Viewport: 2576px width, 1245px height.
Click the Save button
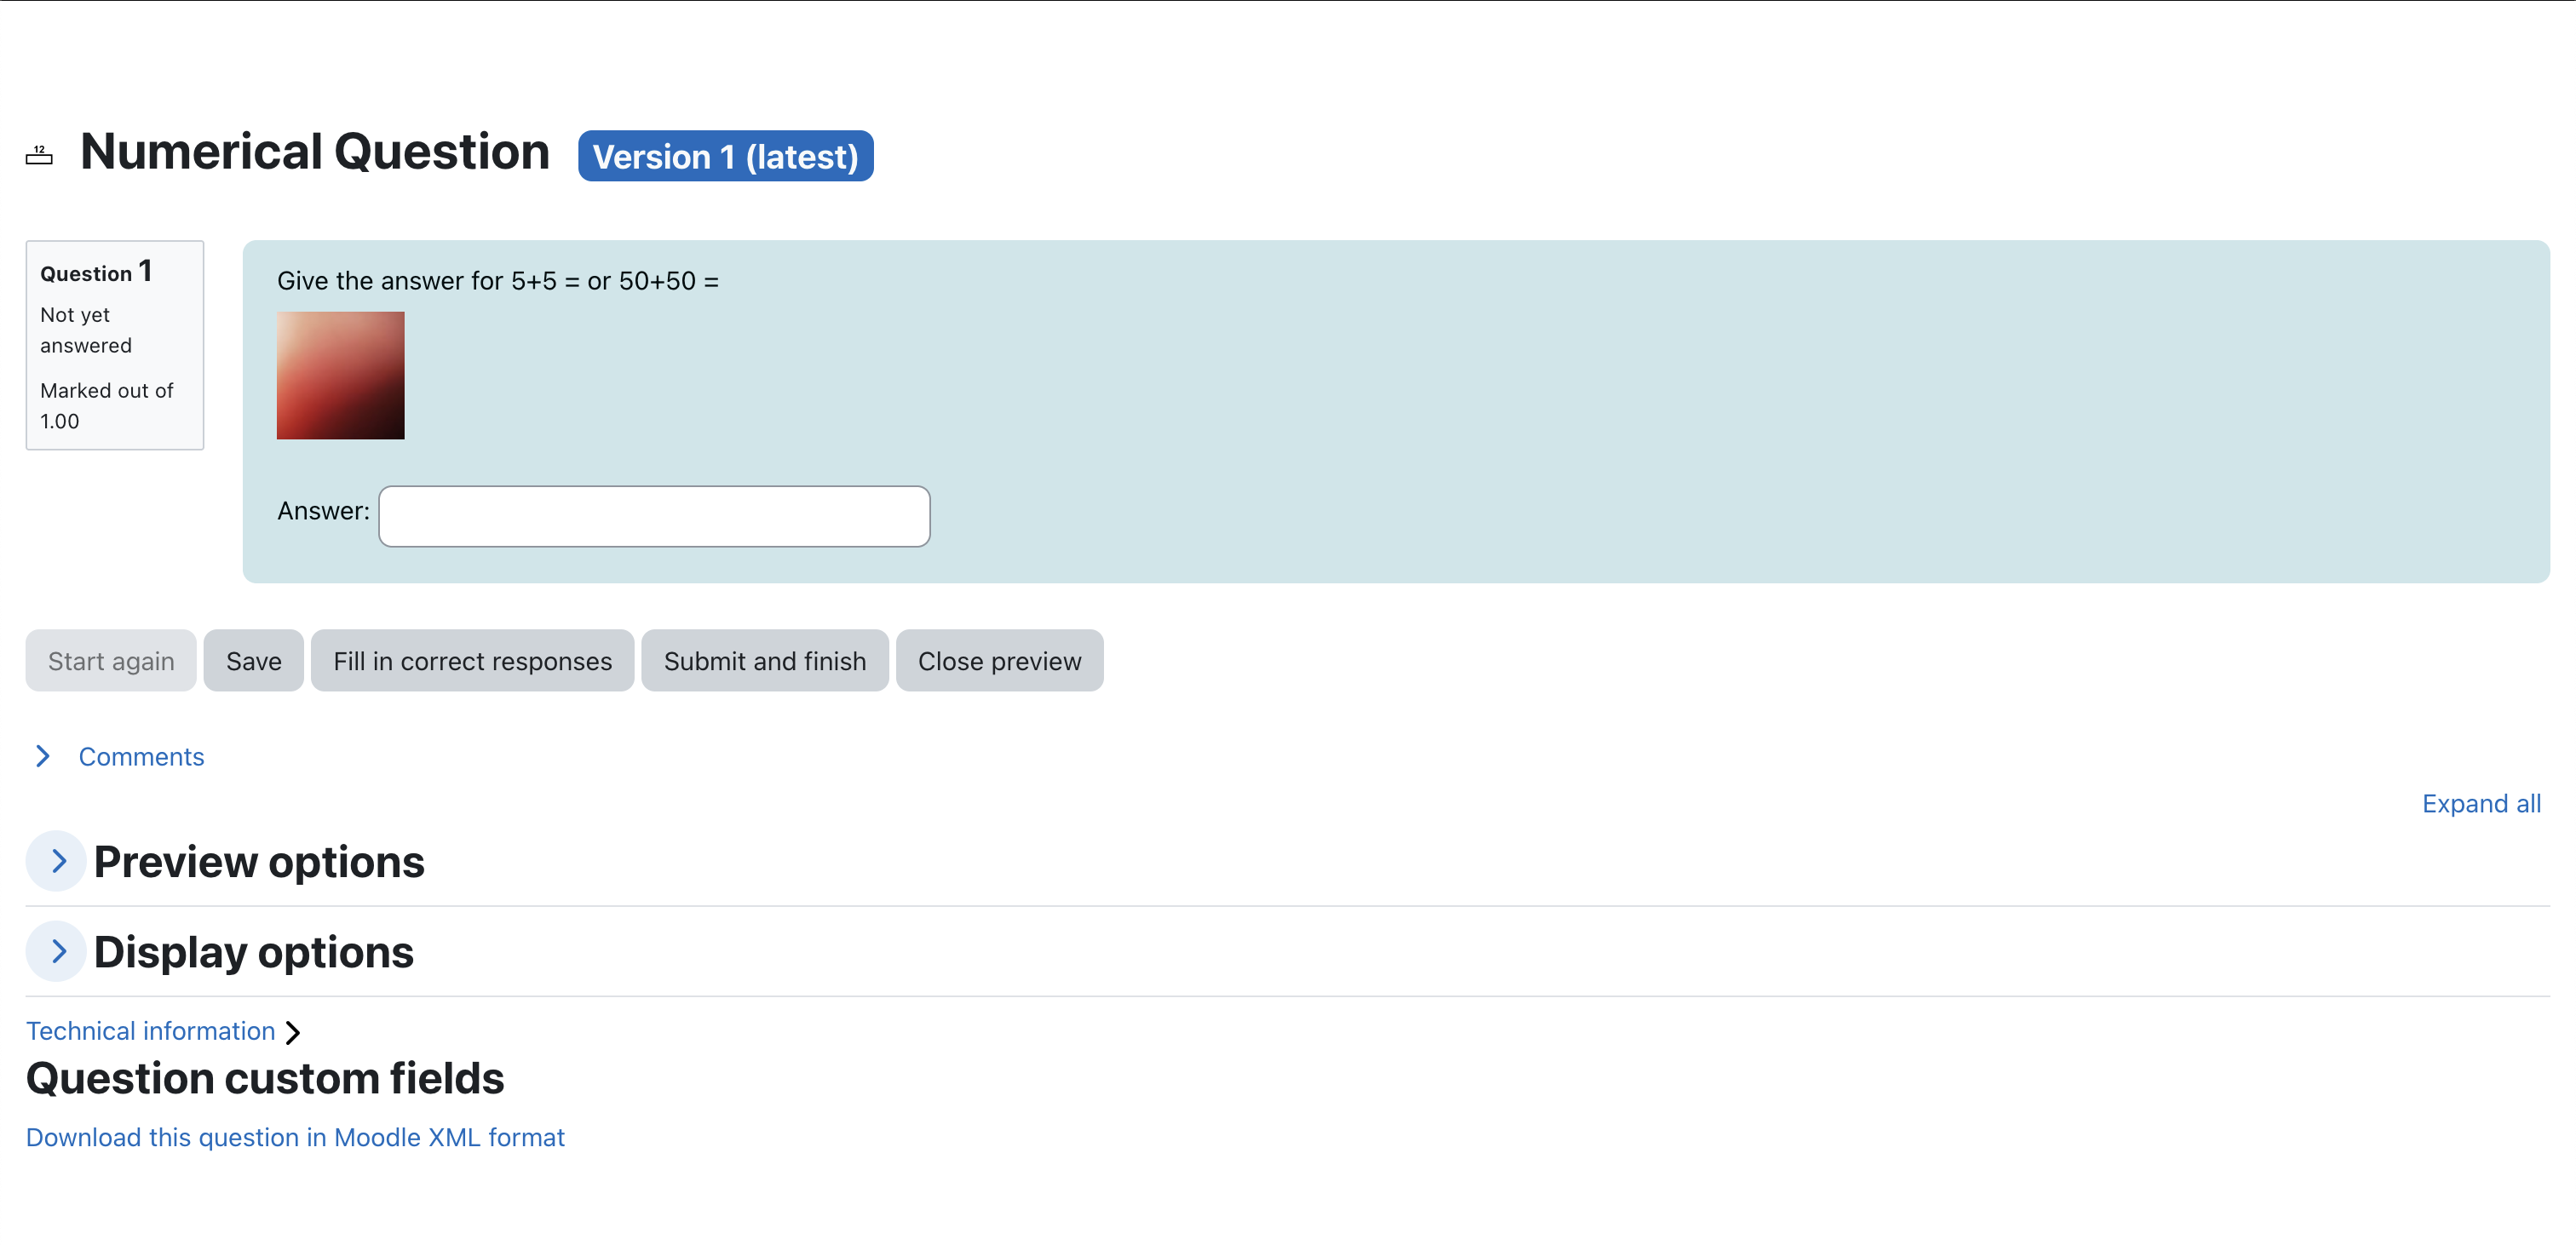click(253, 661)
